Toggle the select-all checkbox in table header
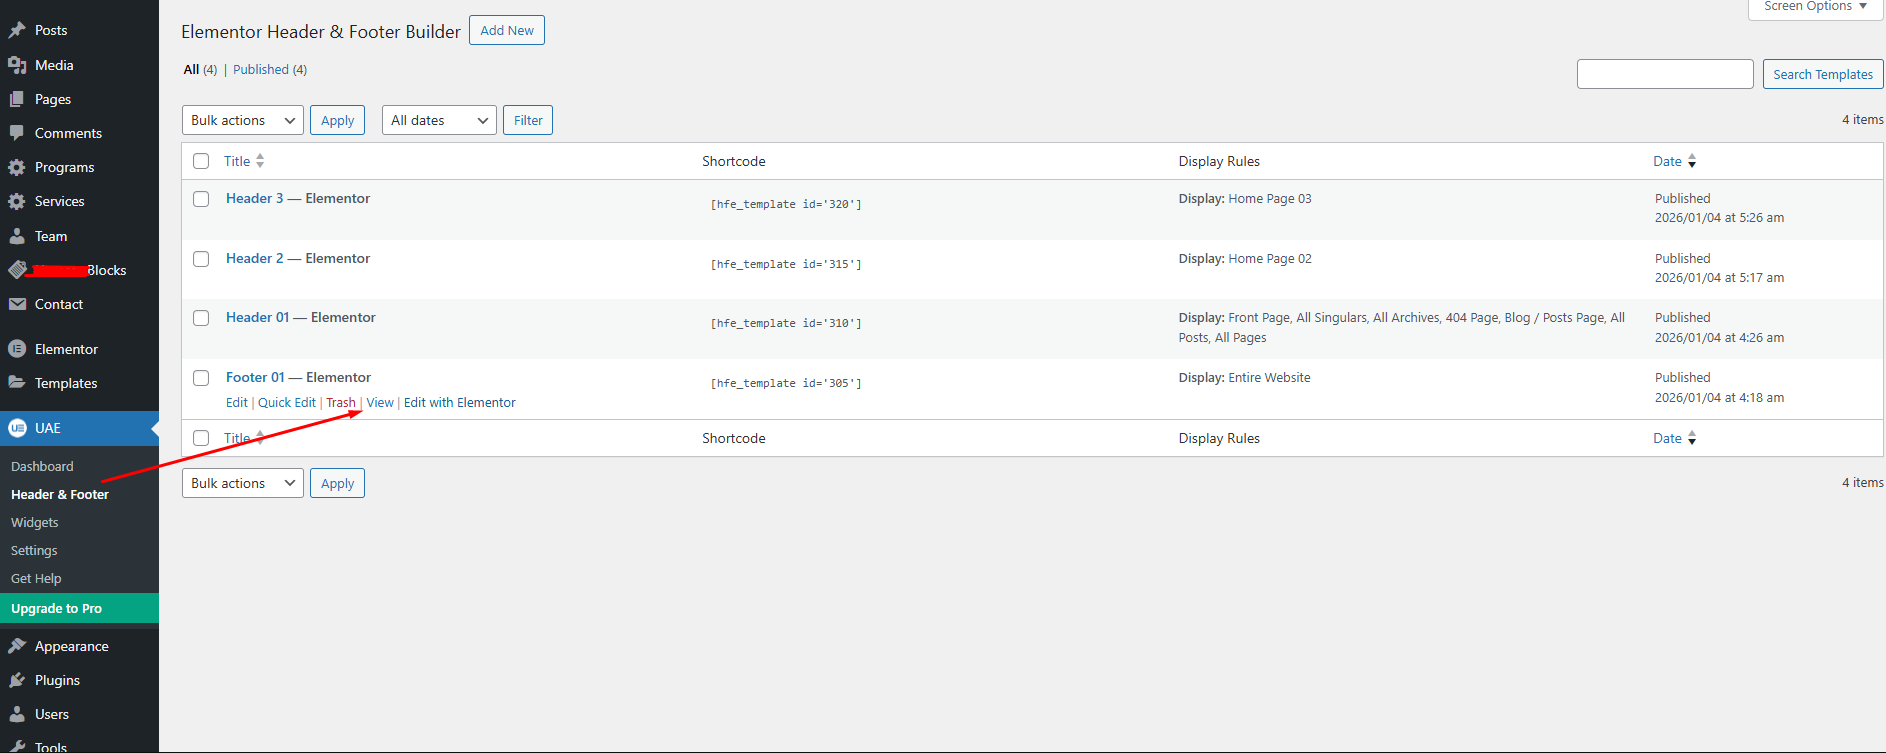This screenshot has width=1886, height=753. [x=201, y=161]
